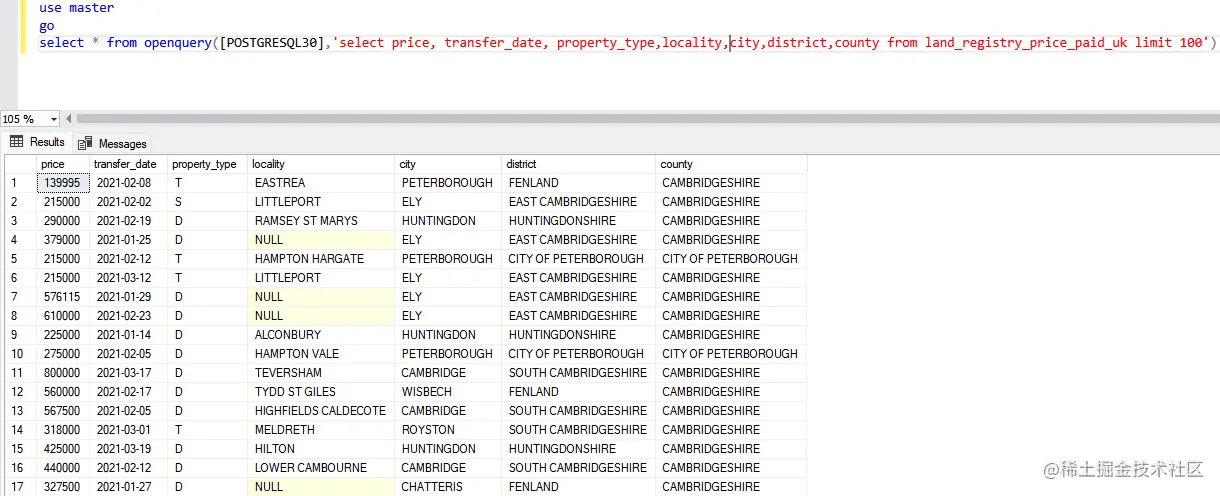
Task: Click city cell ROYSTON
Action: pos(448,430)
